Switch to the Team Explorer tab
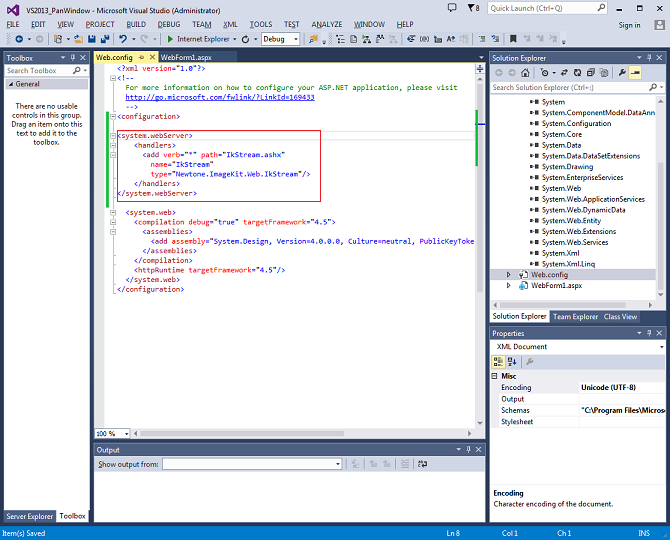The height and width of the screenshot is (540, 670). [575, 317]
